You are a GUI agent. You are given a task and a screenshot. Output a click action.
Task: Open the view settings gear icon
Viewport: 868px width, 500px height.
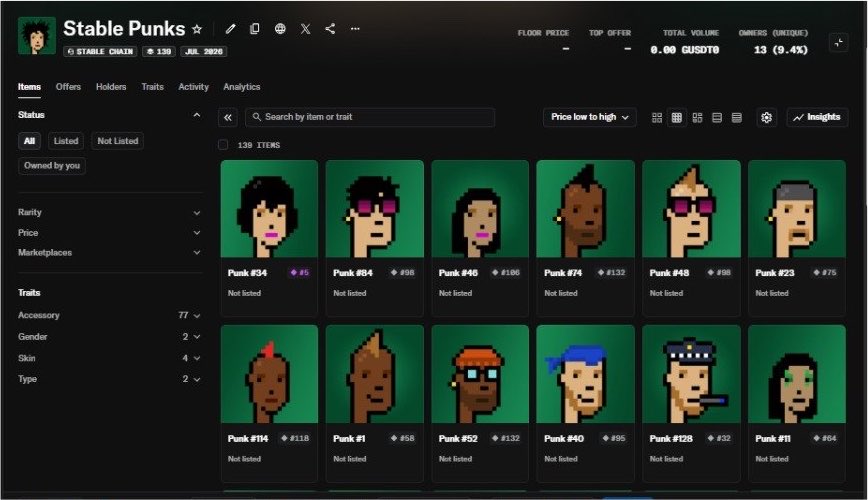766,117
